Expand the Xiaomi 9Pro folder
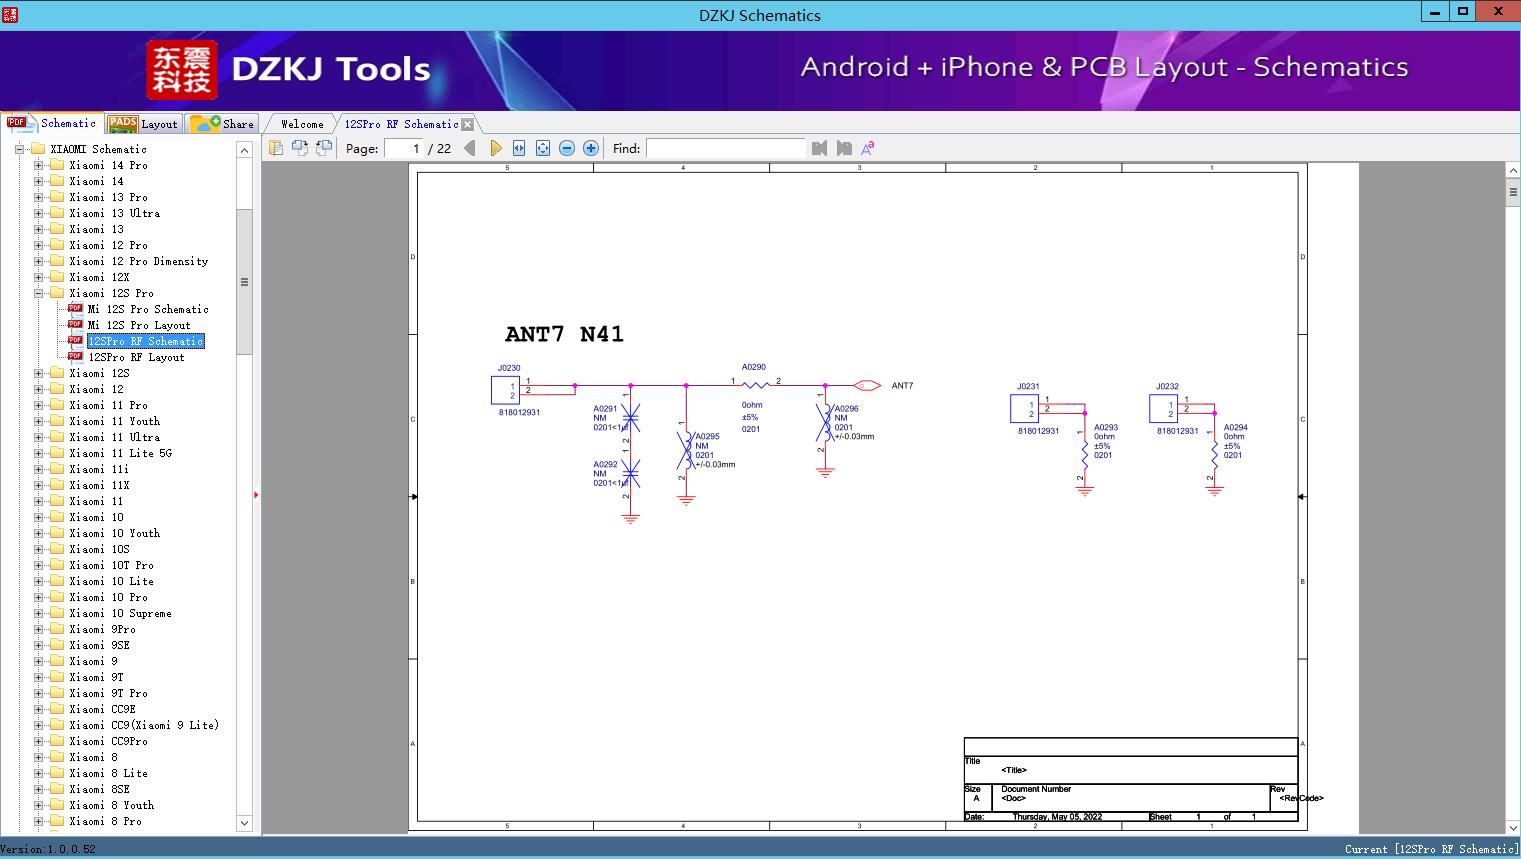1521x859 pixels. (39, 629)
